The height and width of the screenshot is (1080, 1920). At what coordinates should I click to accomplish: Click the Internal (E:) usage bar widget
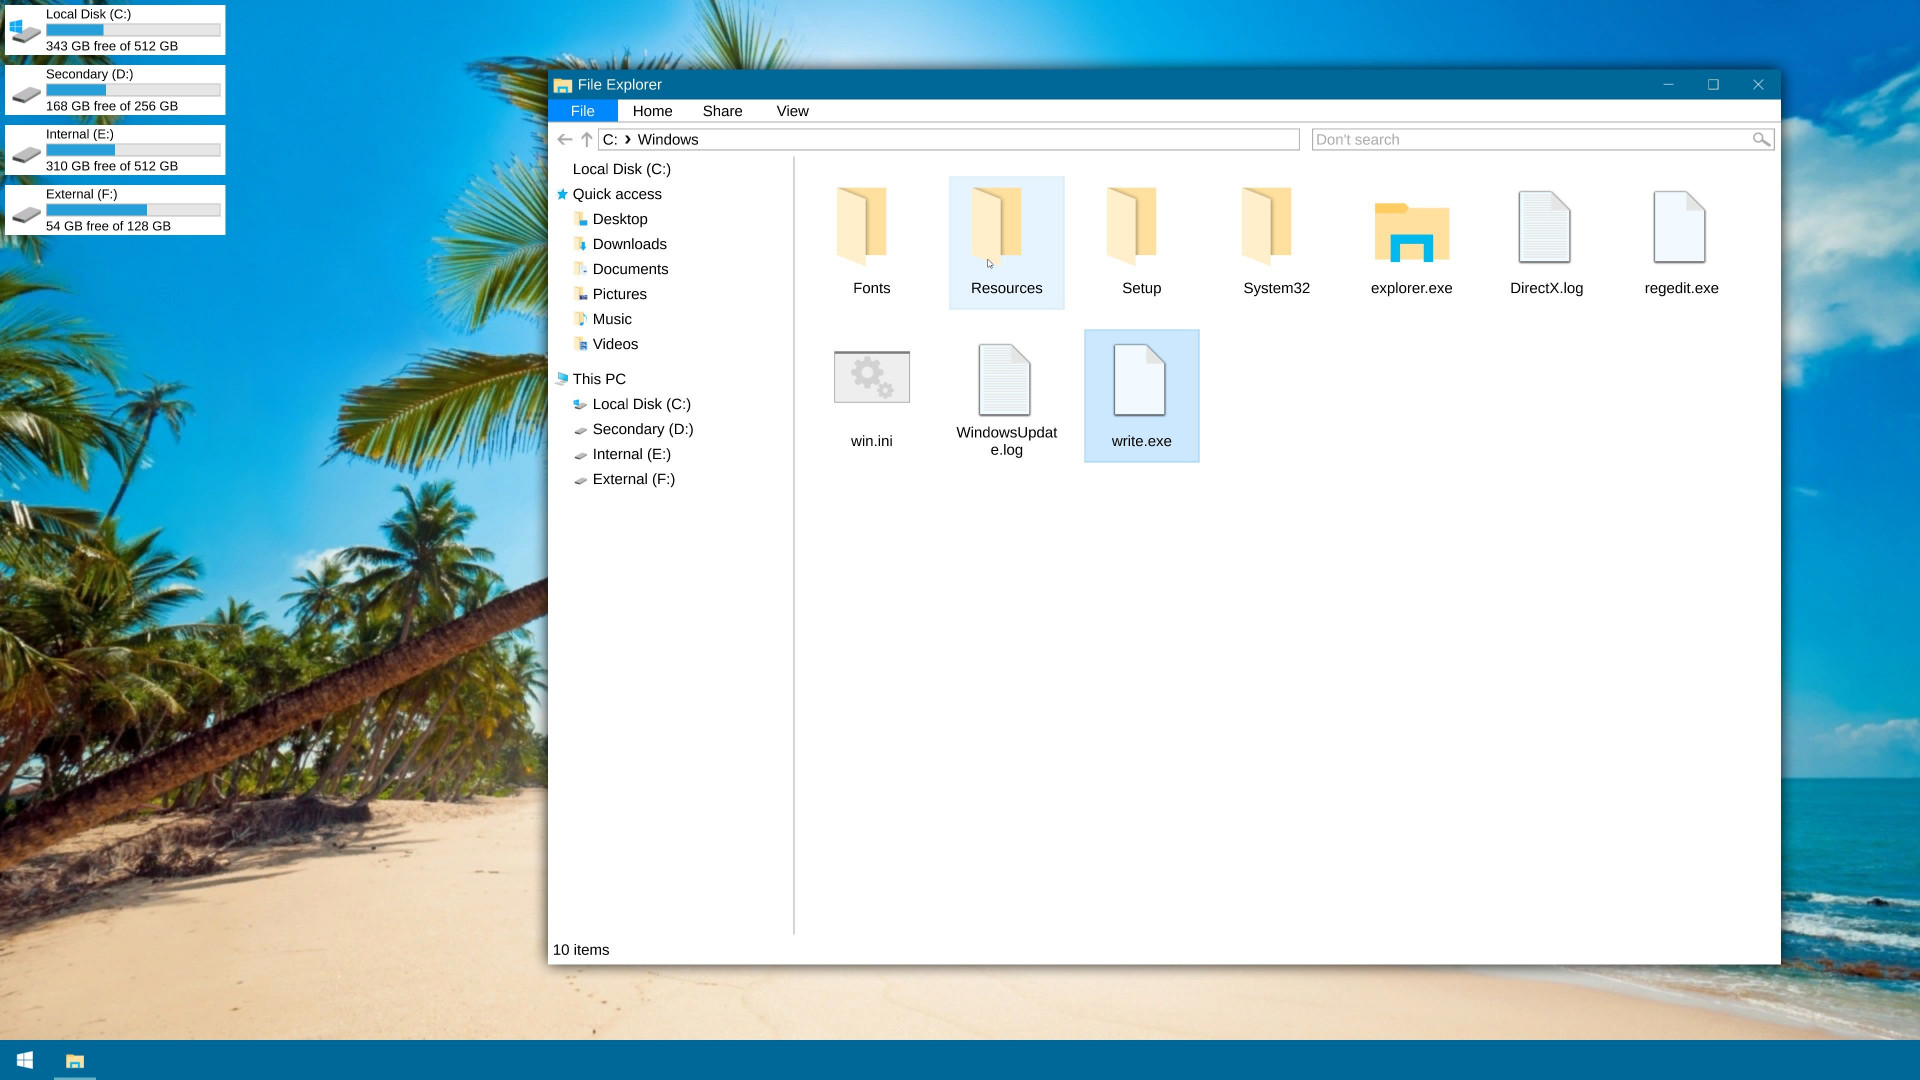tap(133, 150)
